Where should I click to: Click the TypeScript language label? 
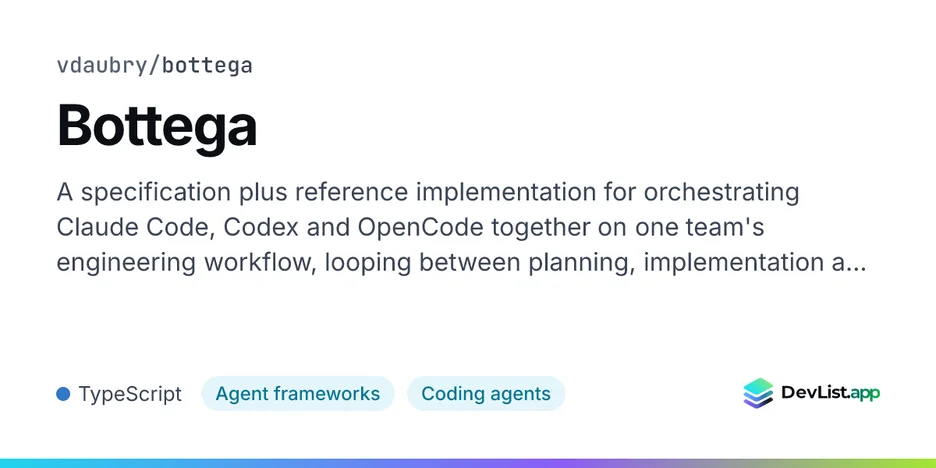click(130, 394)
